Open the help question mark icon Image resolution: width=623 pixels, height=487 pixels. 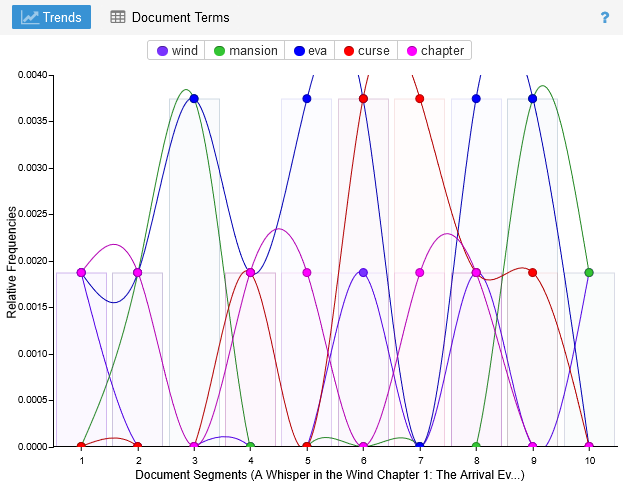[x=604, y=17]
